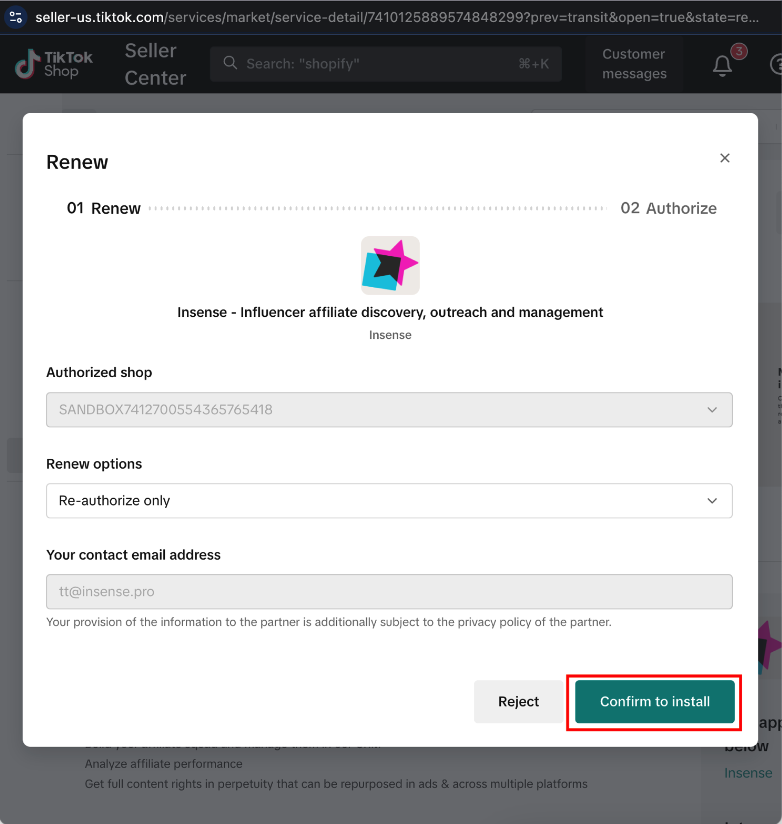Expand the Authorized shop dropdown
The image size is (782, 824).
pyautogui.click(x=389, y=409)
